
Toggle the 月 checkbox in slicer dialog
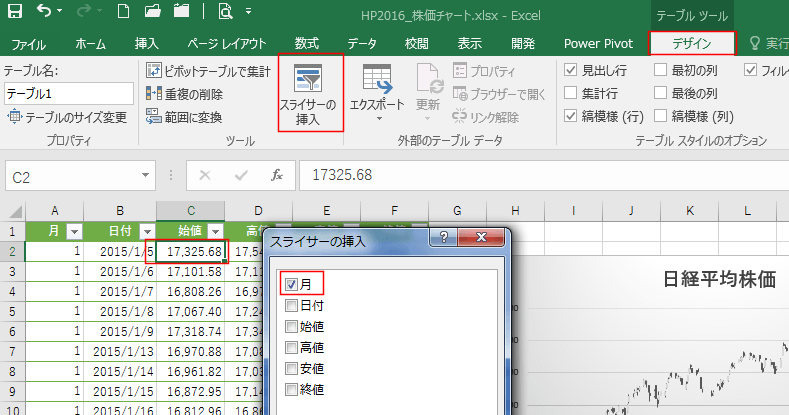291,285
